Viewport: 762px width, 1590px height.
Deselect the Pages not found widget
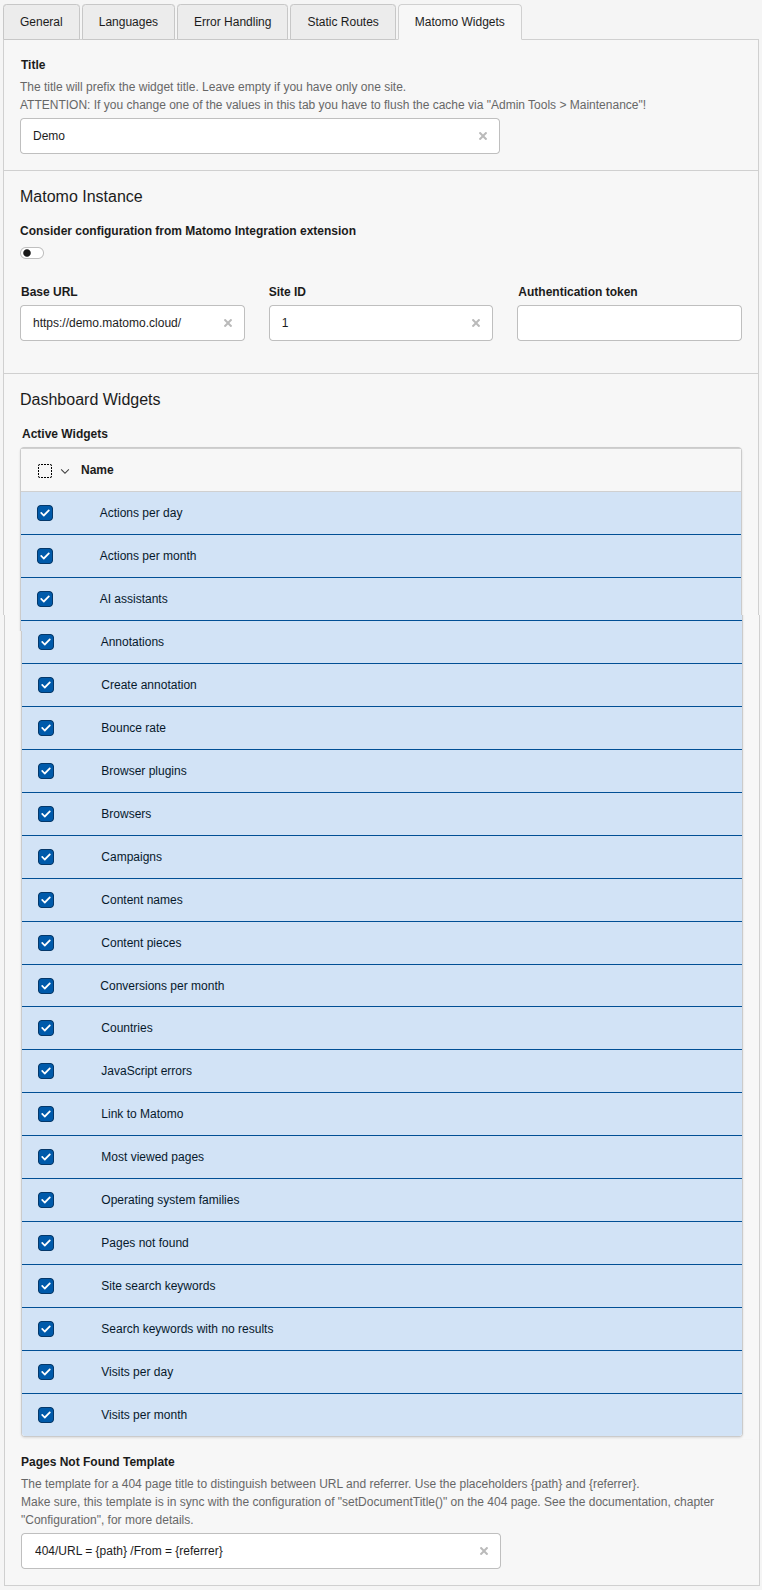pyautogui.click(x=46, y=1243)
